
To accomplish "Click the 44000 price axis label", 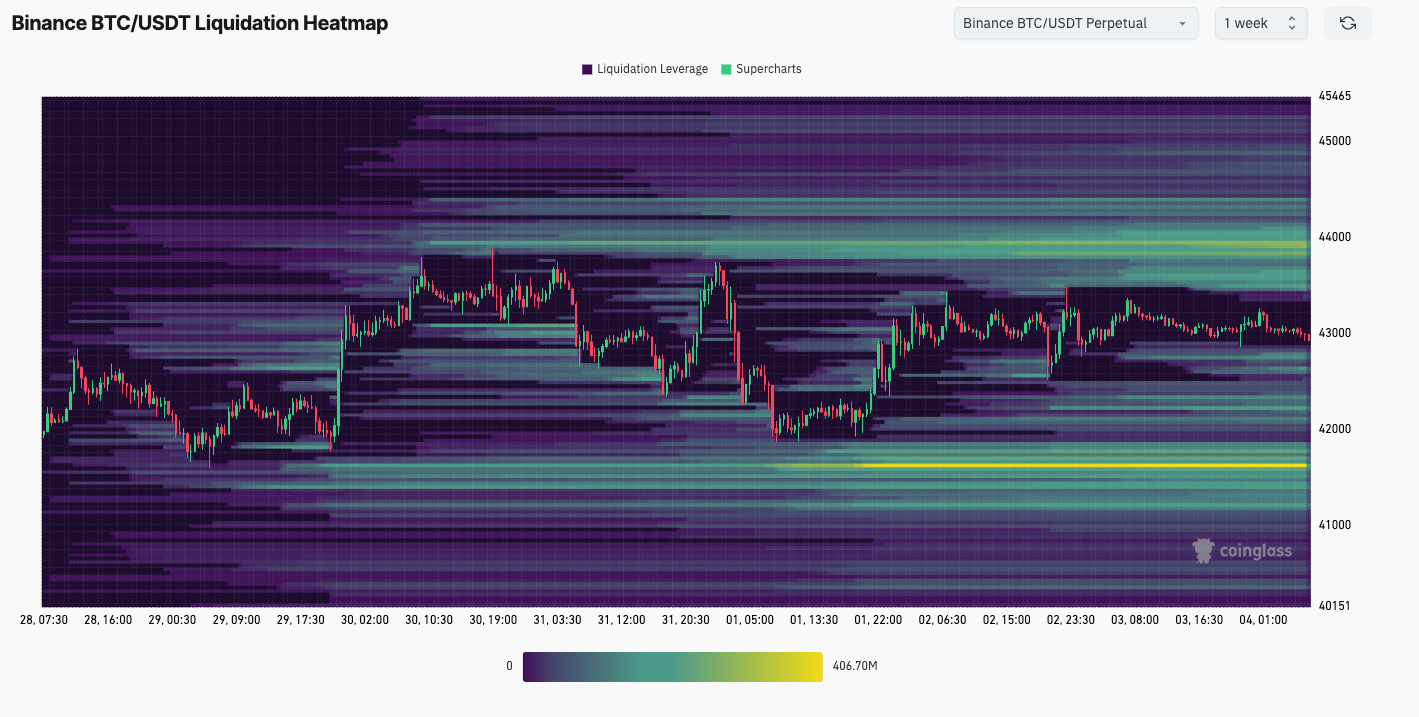I will [1335, 237].
